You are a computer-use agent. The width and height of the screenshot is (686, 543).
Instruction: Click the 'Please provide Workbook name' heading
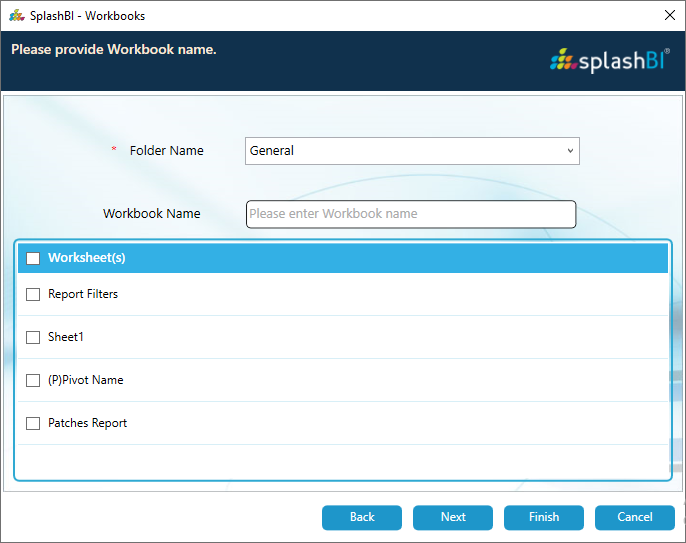pos(114,49)
